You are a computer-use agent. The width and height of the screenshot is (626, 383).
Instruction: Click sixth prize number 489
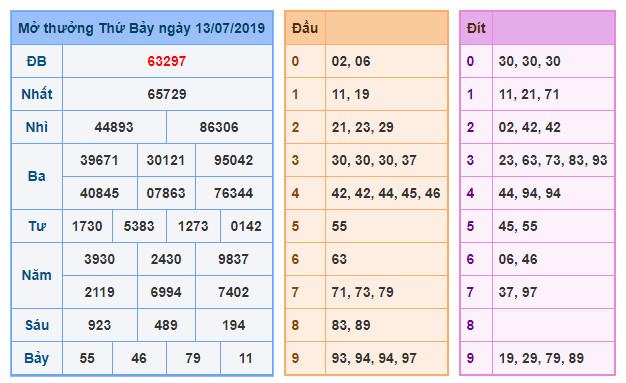pos(166,325)
